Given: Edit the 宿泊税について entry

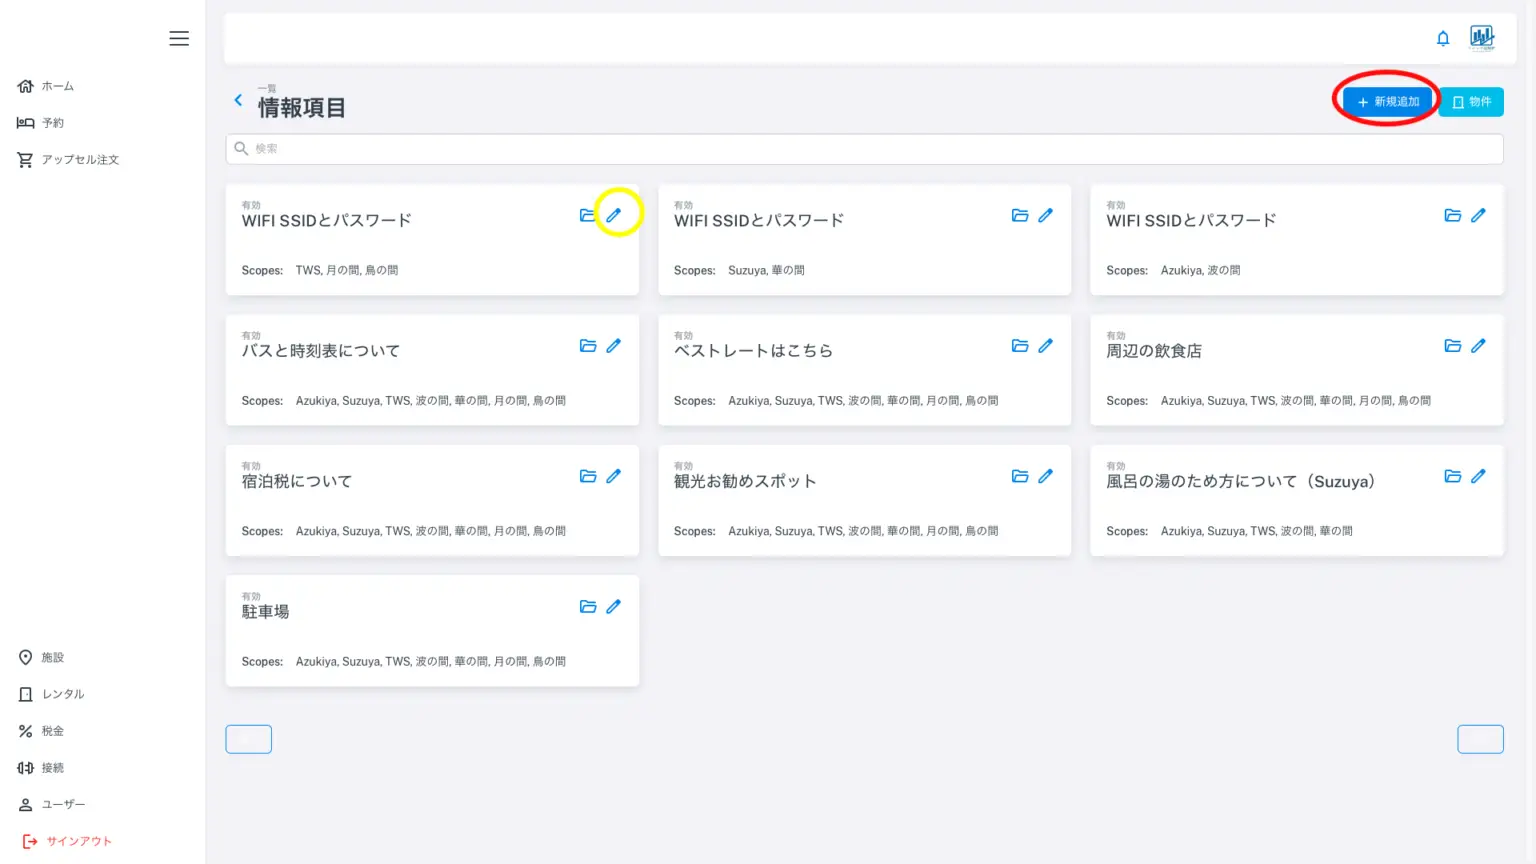Looking at the screenshot, I should pyautogui.click(x=614, y=476).
